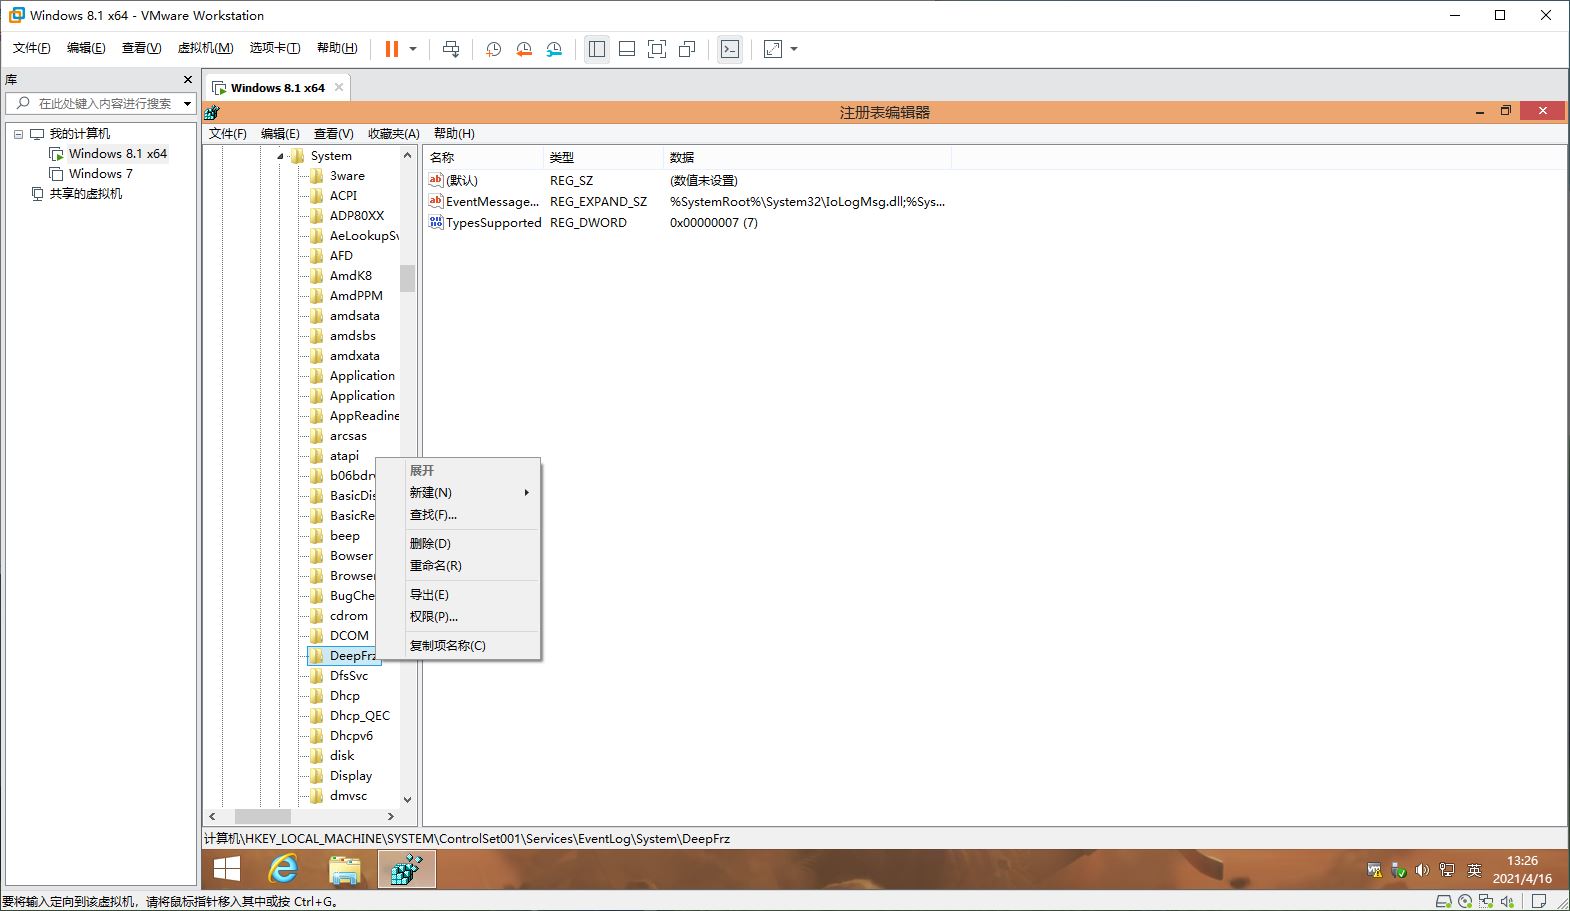Collapse the 我的计算机 tree node
The width and height of the screenshot is (1570, 911).
click(18, 134)
